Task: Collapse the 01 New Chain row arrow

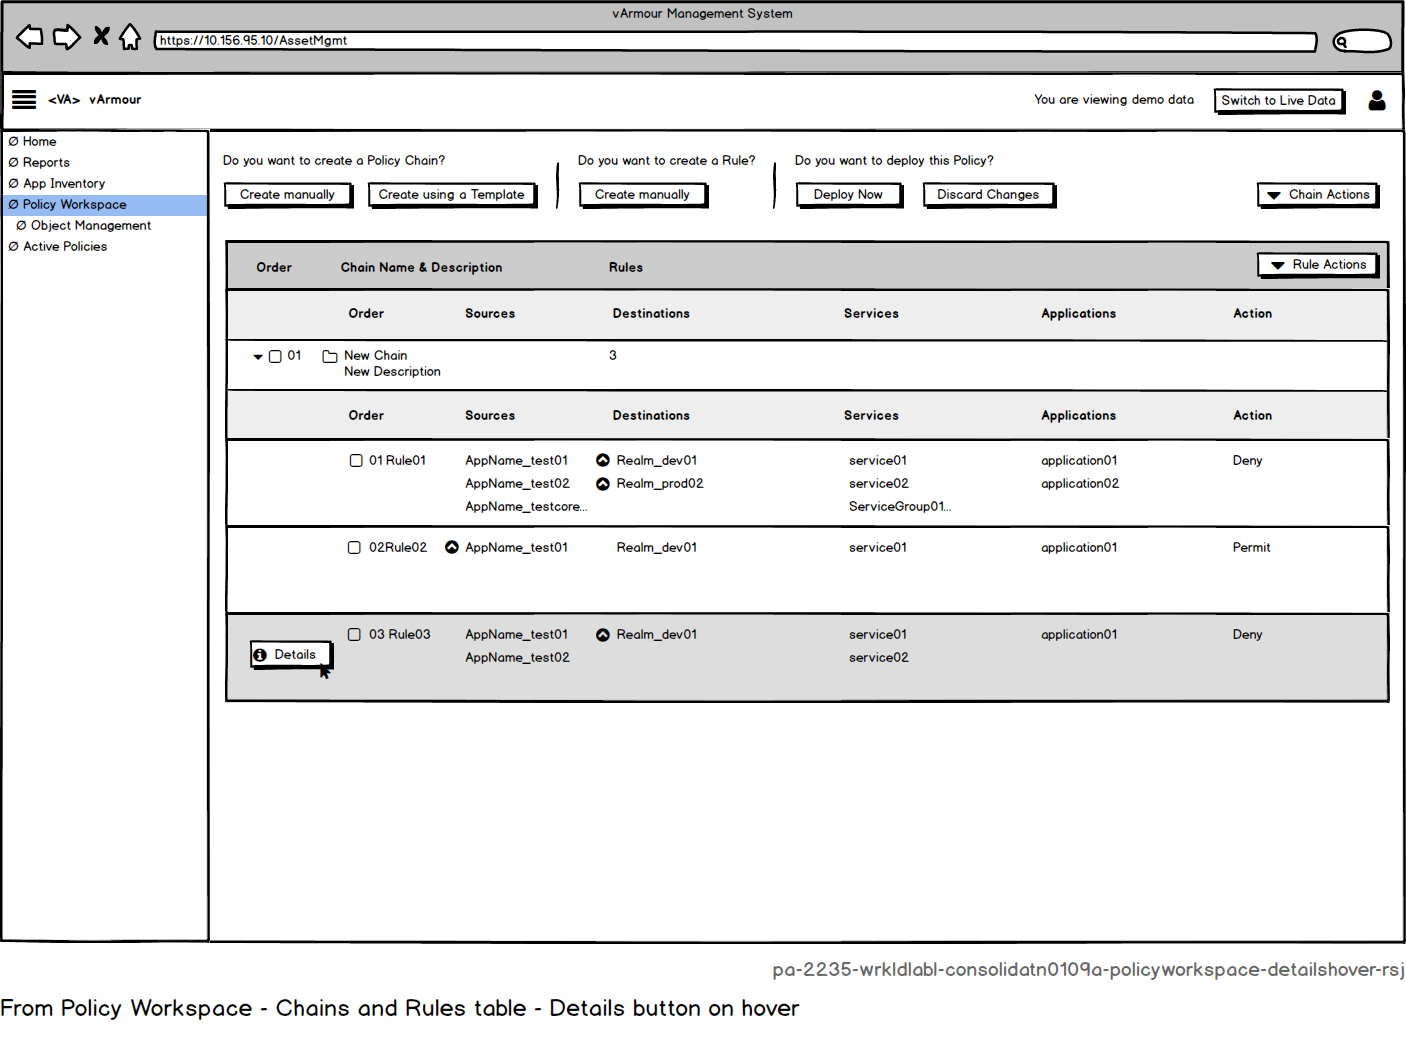Action: pos(258,357)
